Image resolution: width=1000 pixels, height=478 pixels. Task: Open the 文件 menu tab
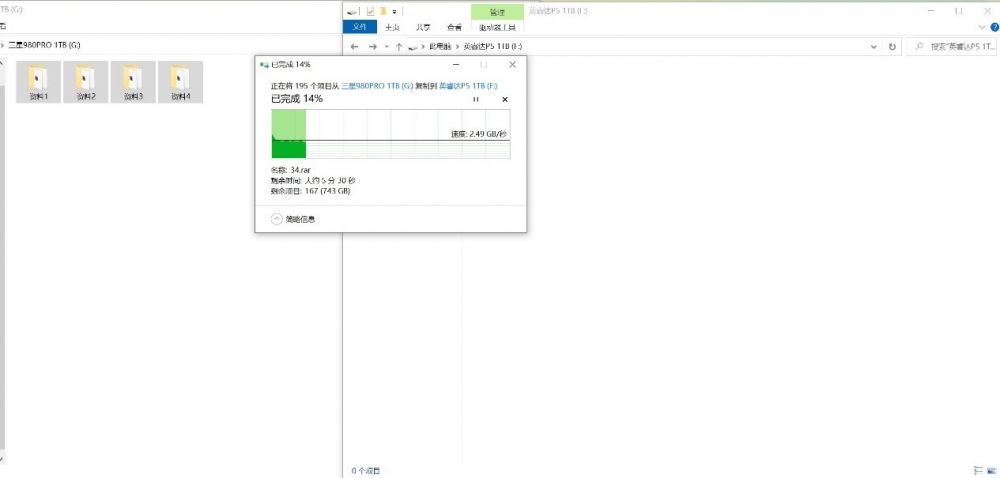coord(360,27)
